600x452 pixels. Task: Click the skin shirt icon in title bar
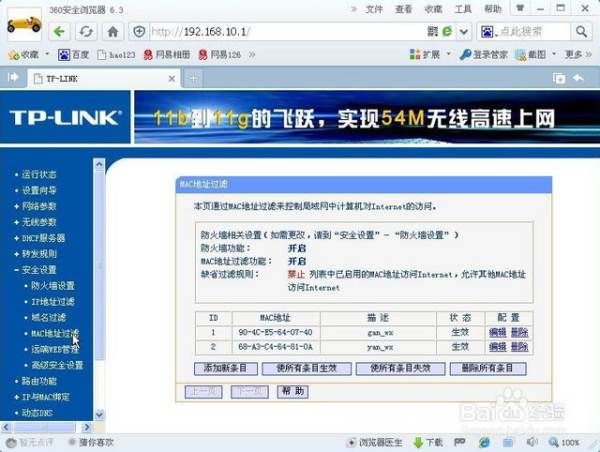coord(520,8)
